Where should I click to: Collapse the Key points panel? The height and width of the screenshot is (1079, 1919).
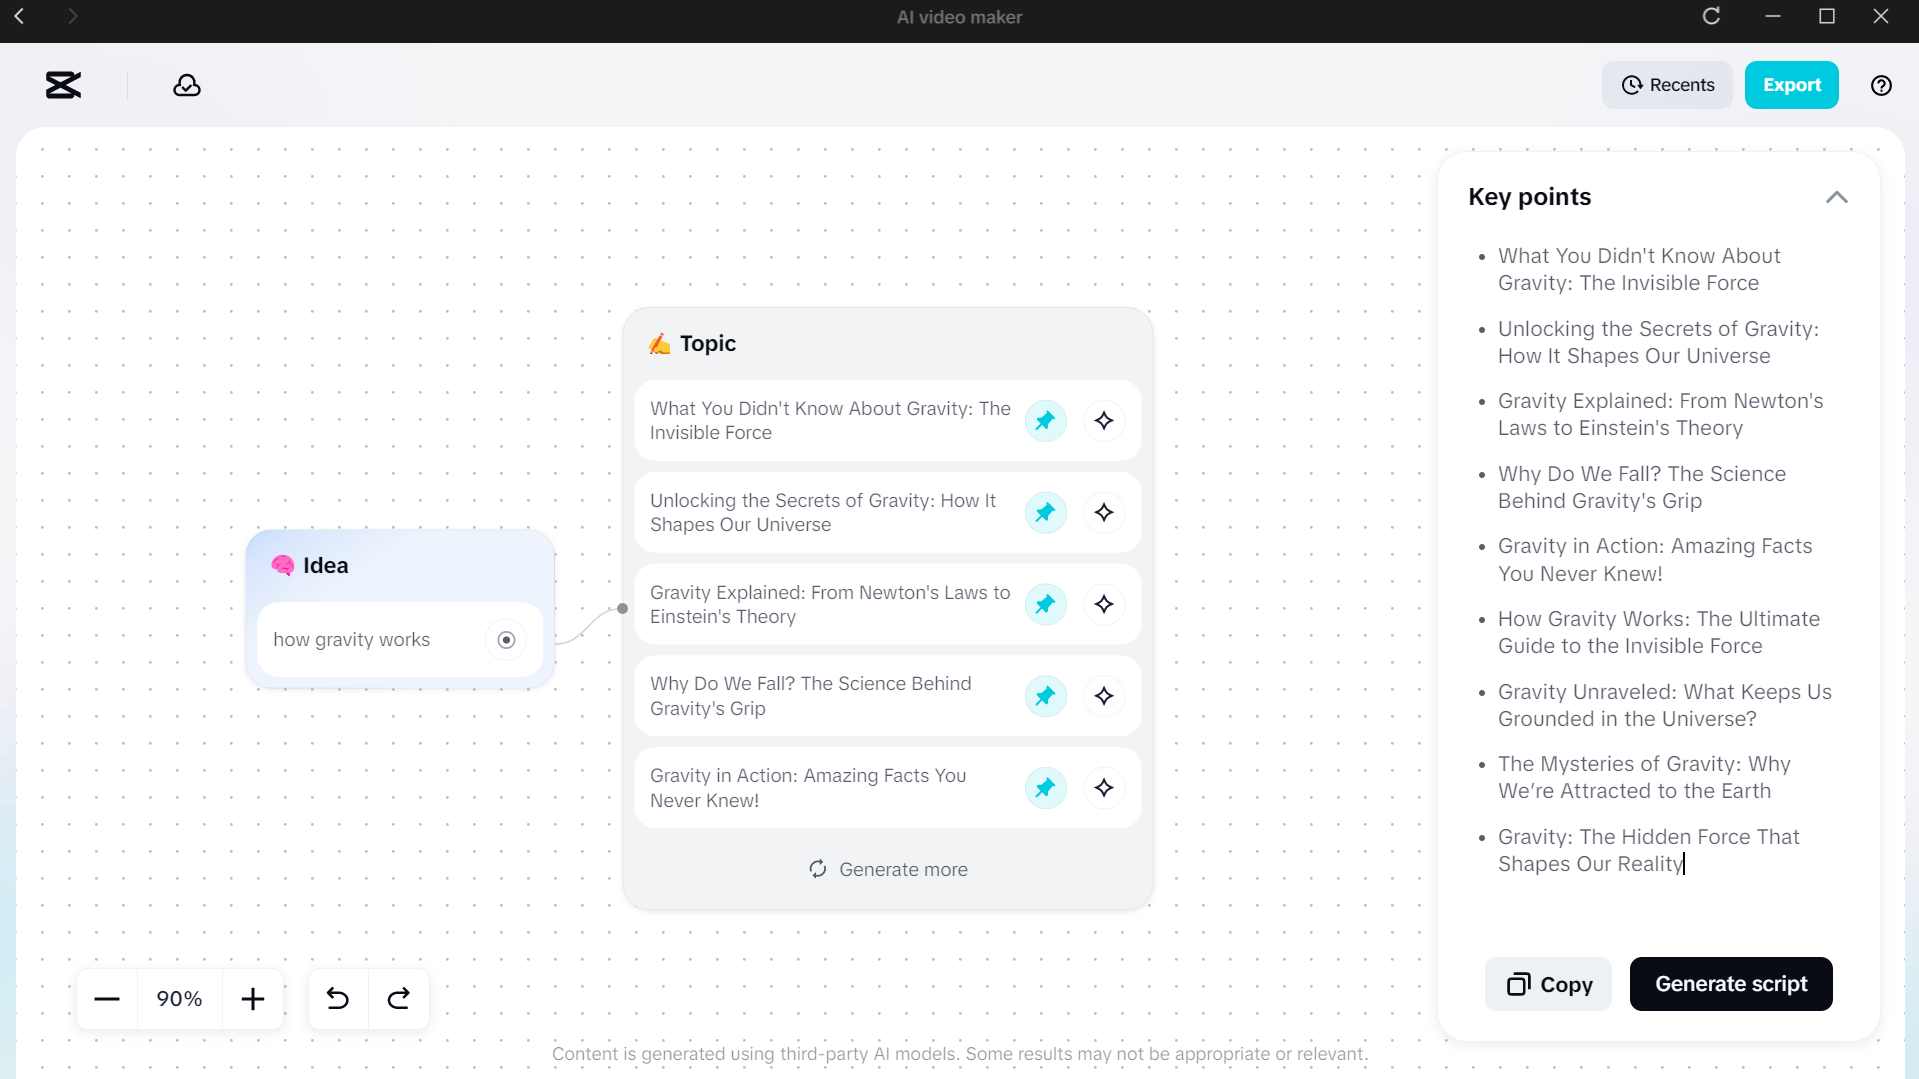[1836, 197]
